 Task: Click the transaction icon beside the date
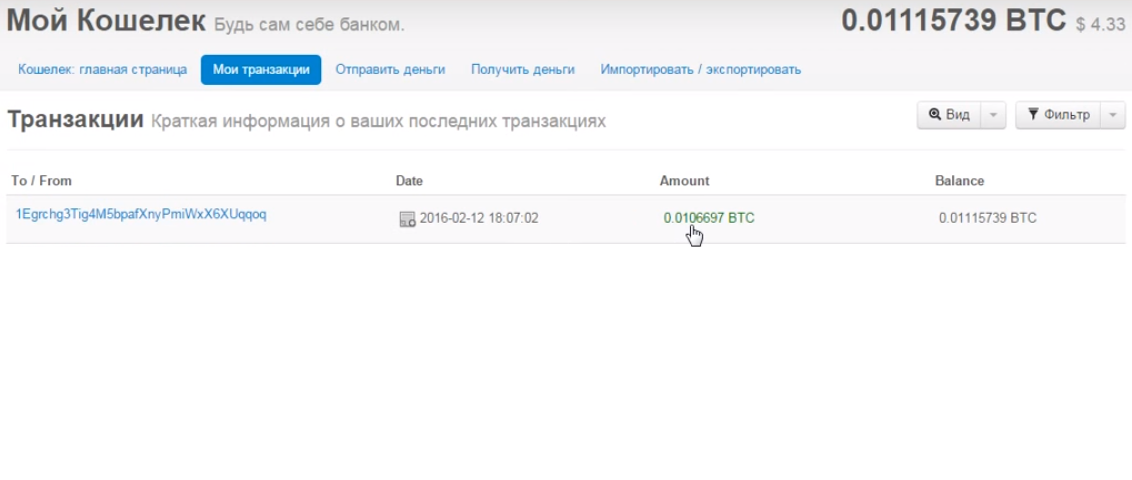pyautogui.click(x=407, y=219)
